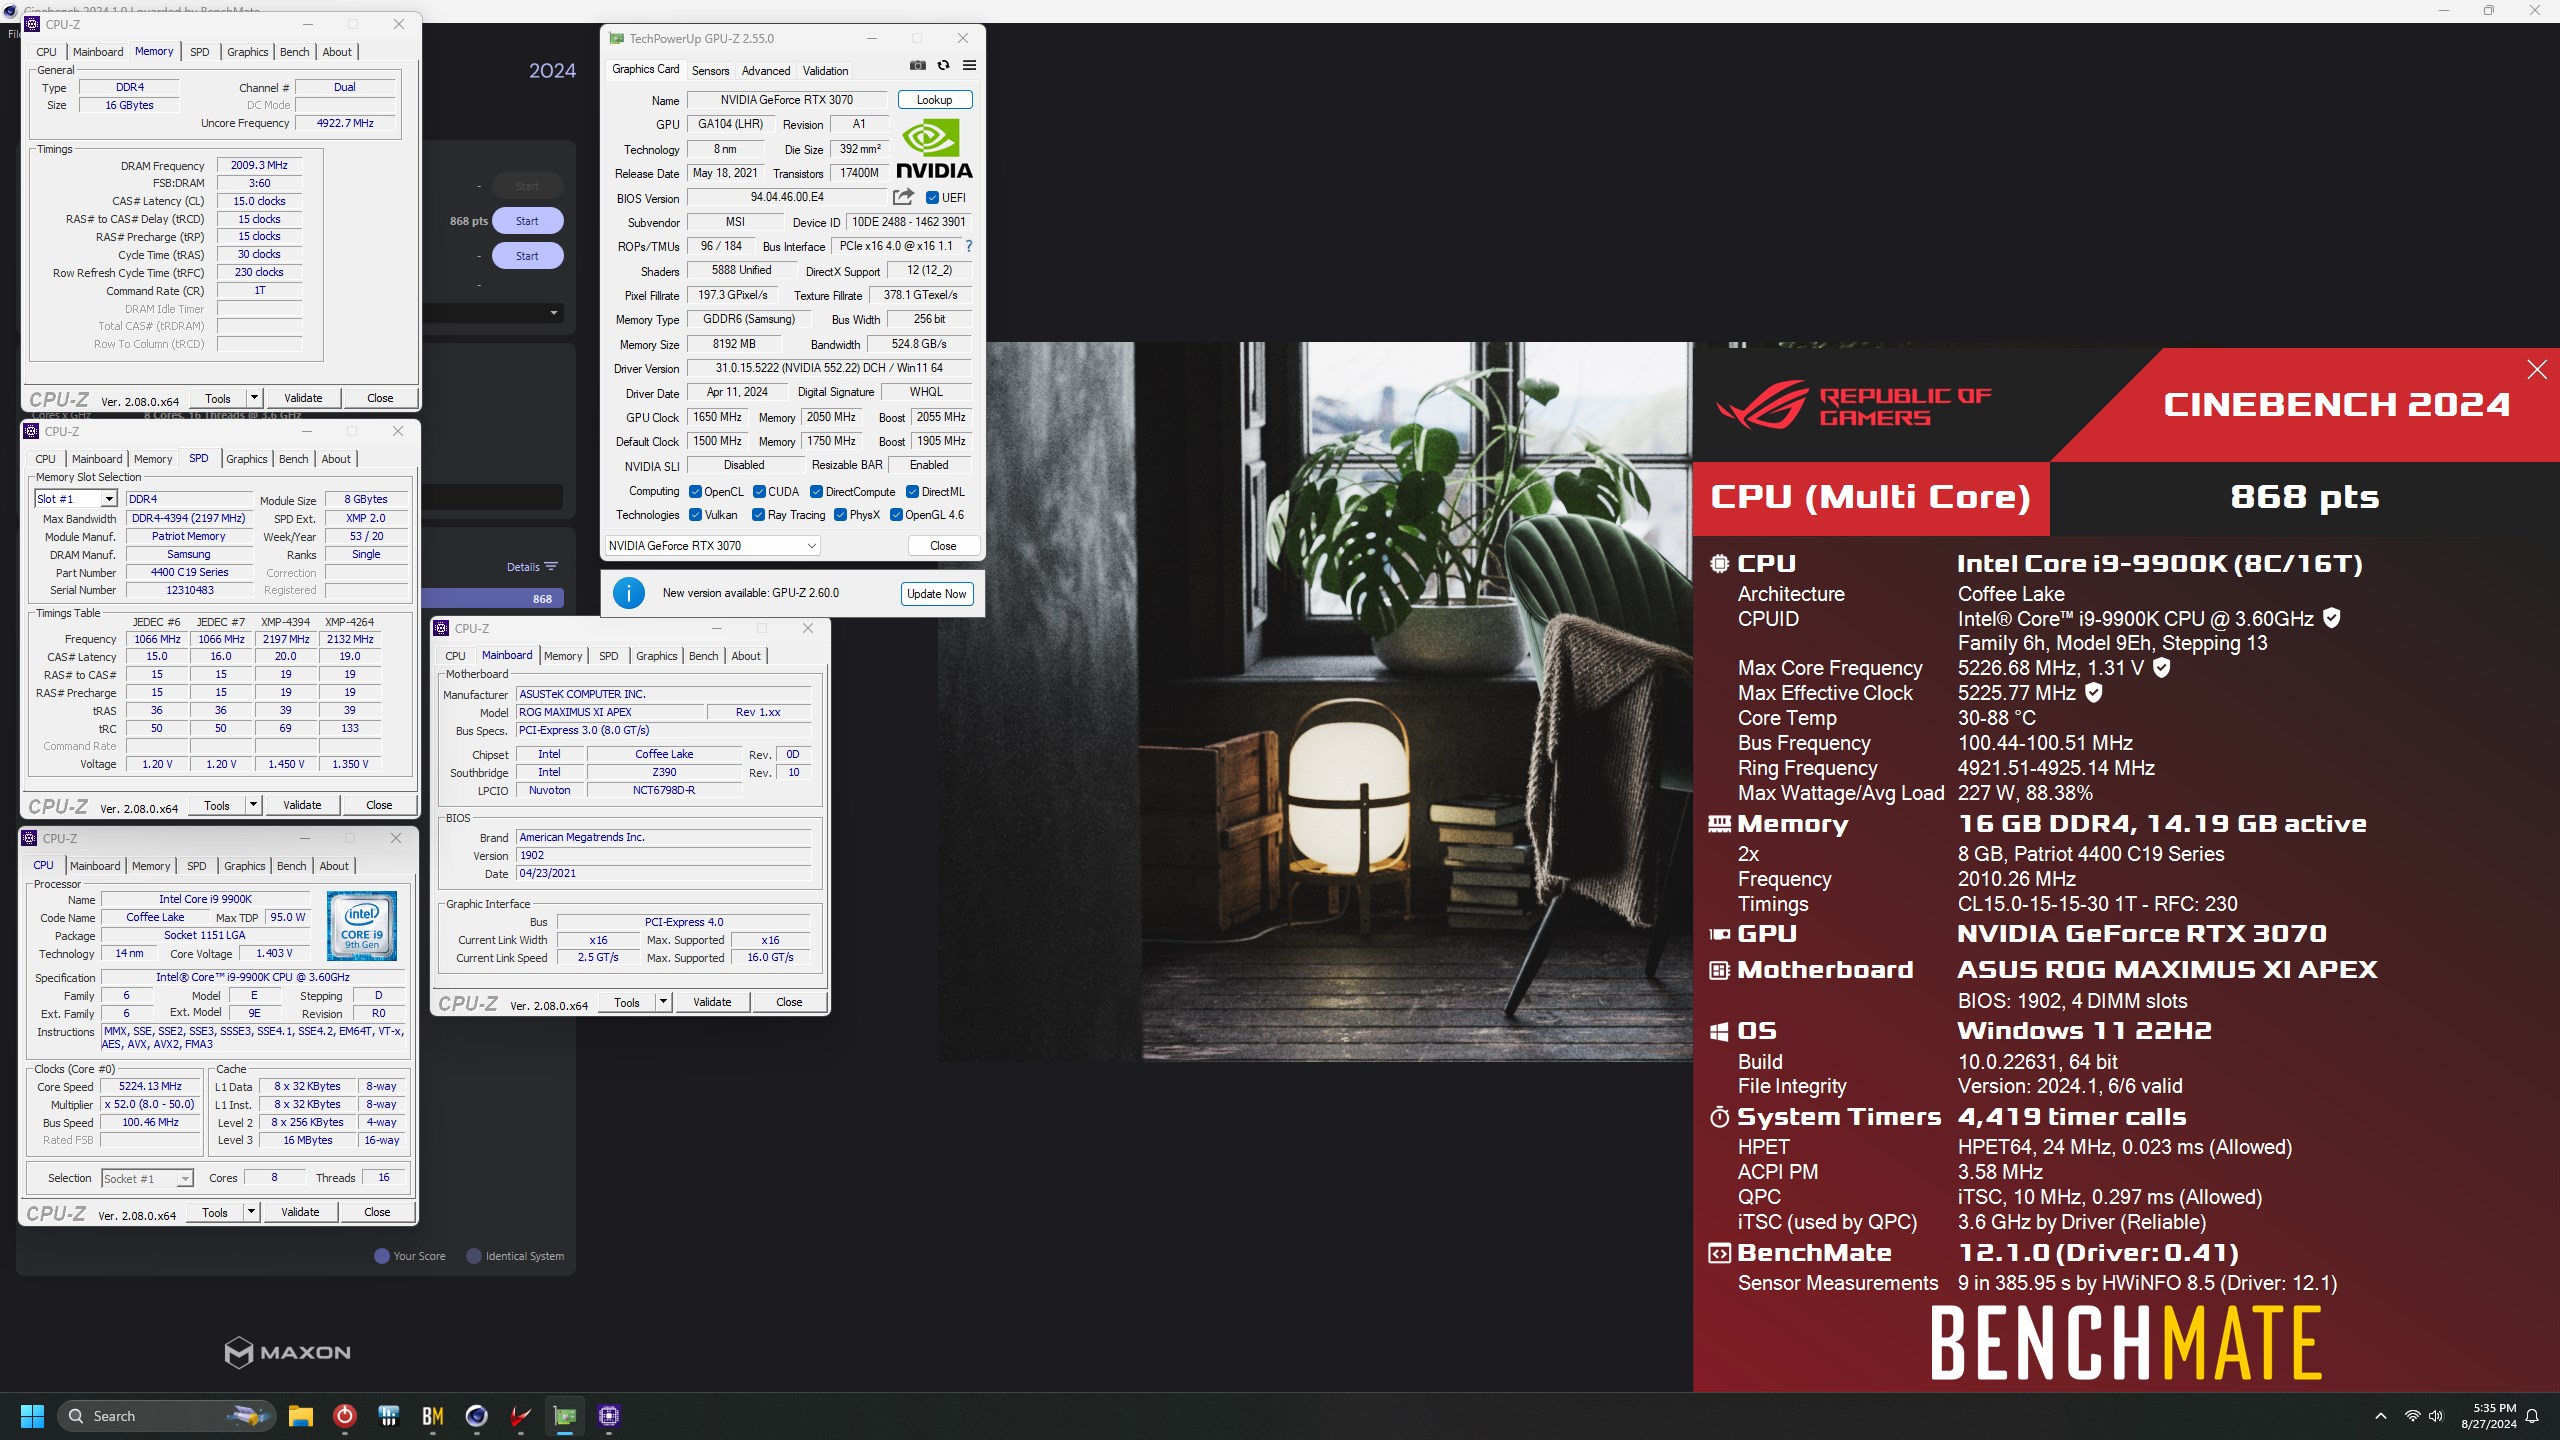Show hidden system tray icons
Viewport: 2560px width, 1440px height.
(2381, 1416)
